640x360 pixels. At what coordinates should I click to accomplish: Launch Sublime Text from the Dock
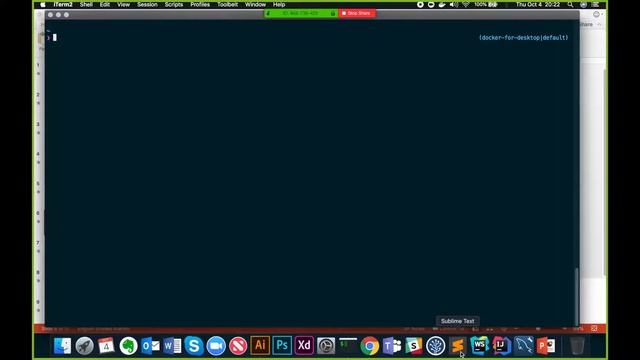click(458, 346)
